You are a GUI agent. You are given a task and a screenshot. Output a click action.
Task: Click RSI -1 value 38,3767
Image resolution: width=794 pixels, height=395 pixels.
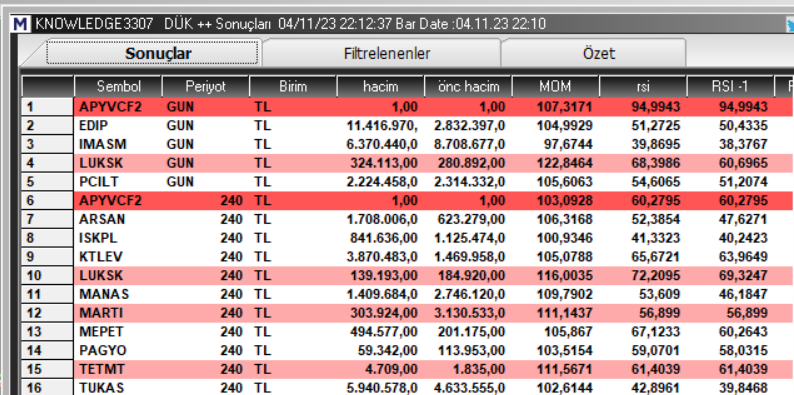pyautogui.click(x=743, y=144)
